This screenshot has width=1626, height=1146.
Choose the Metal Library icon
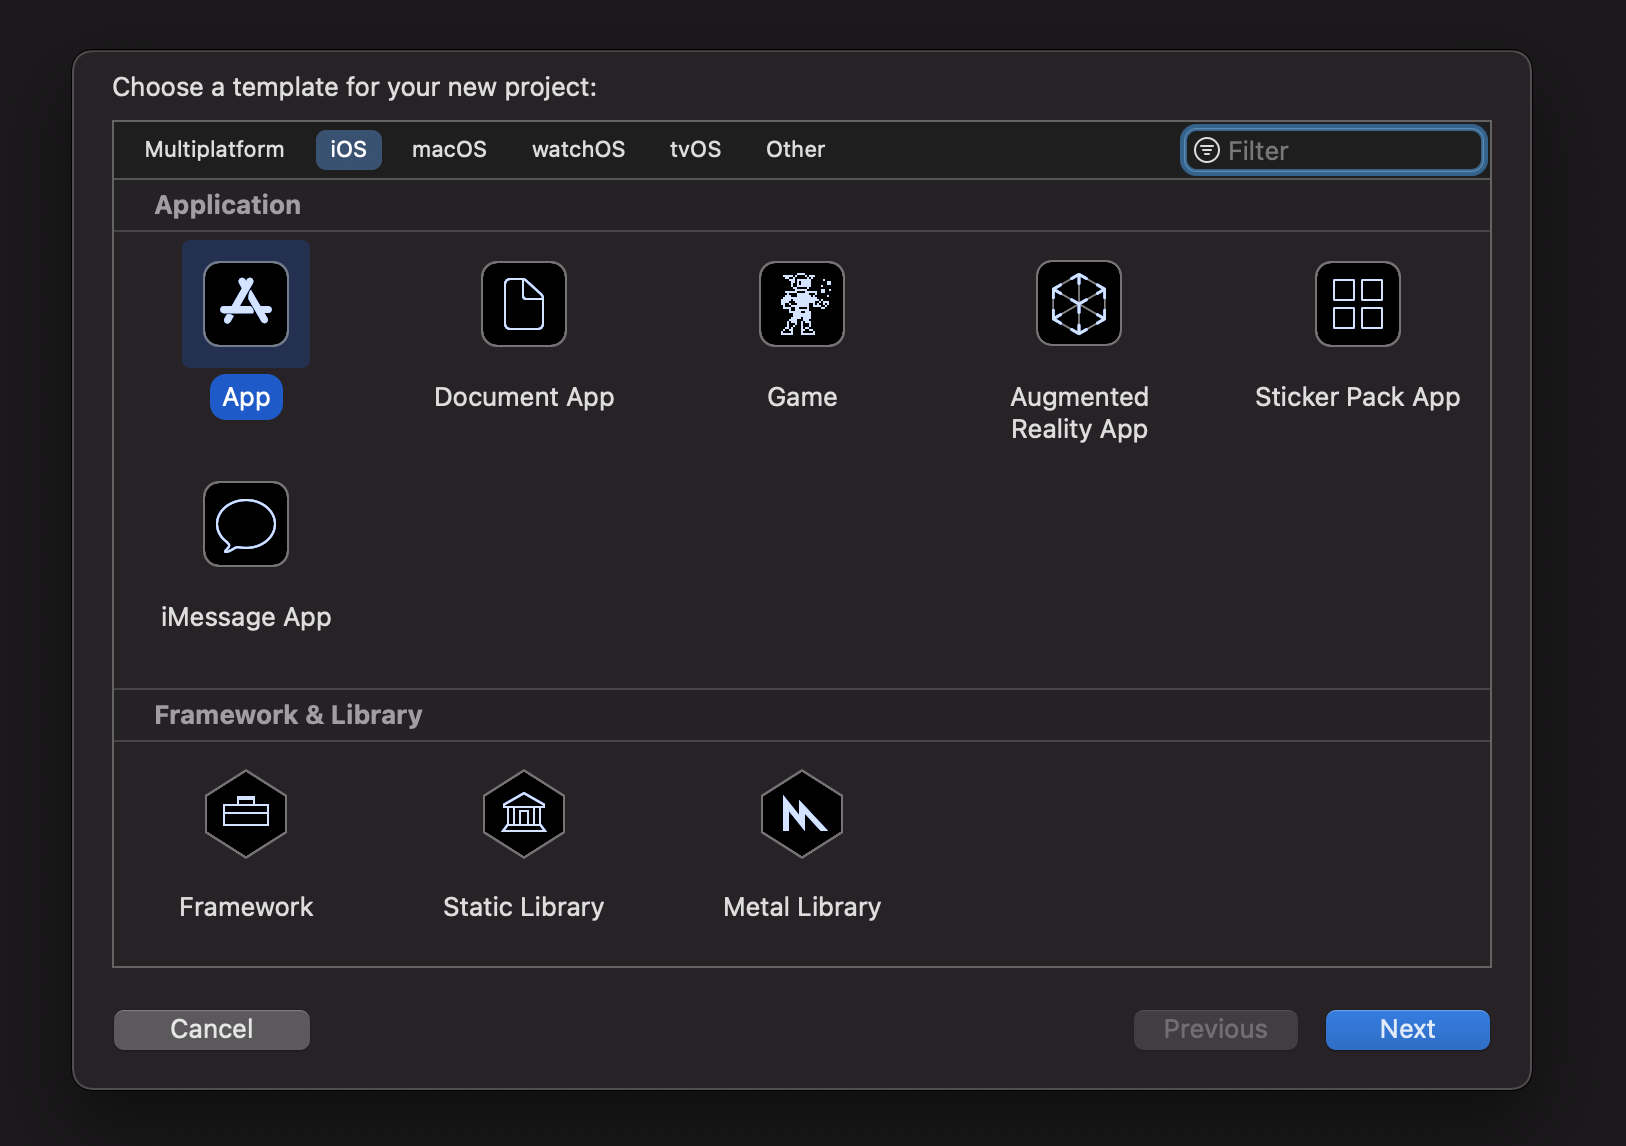pyautogui.click(x=802, y=814)
